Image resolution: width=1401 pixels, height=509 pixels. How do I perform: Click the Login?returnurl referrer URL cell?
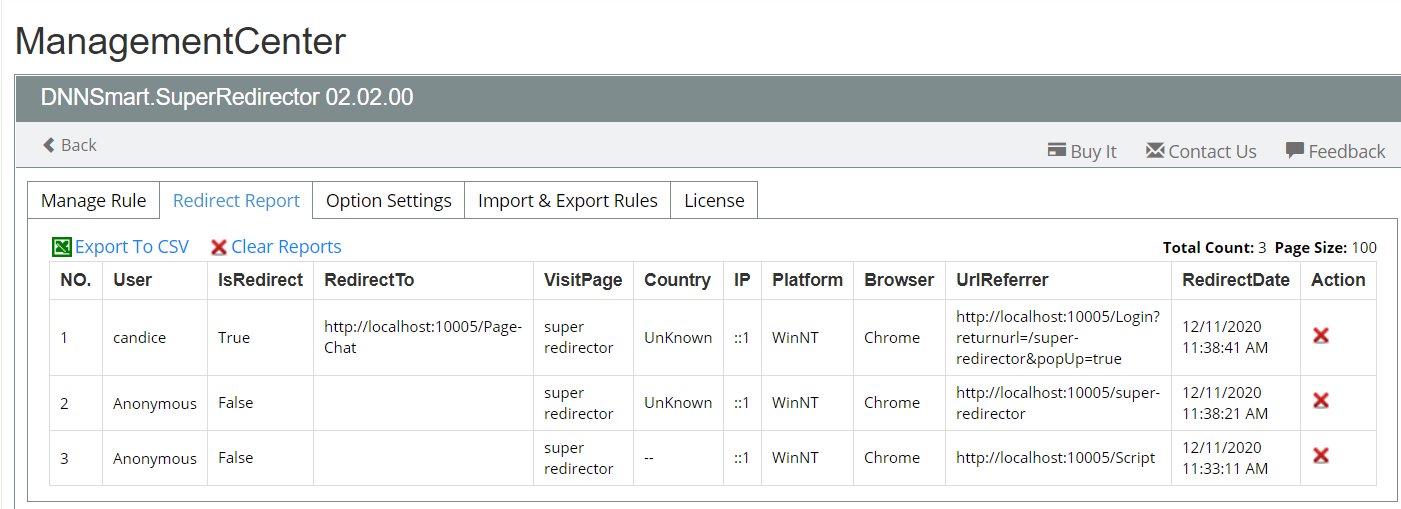coord(1058,337)
